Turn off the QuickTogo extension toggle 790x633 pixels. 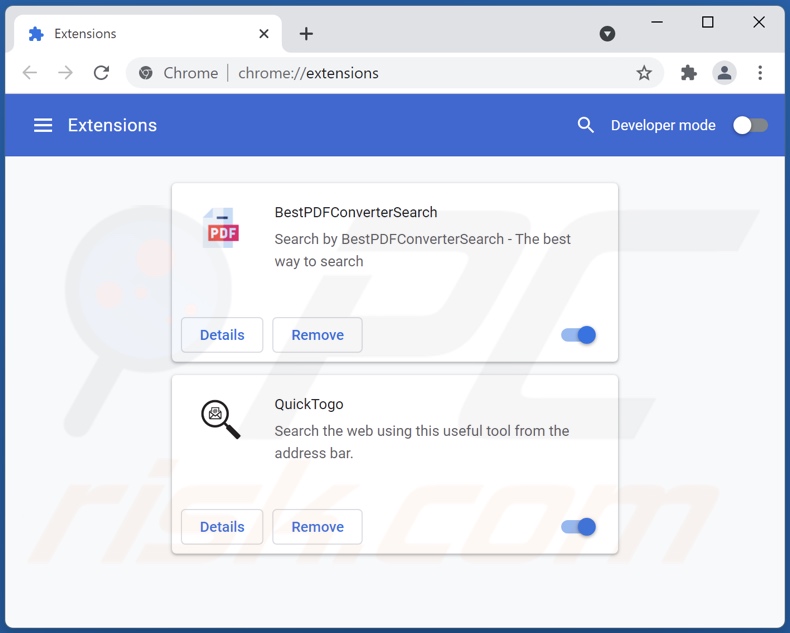click(x=579, y=527)
